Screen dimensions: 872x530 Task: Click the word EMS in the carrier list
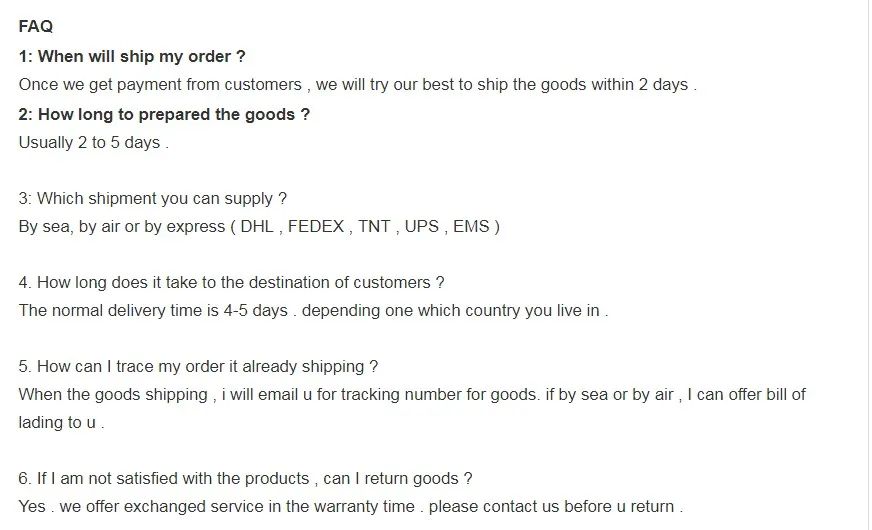click(x=471, y=226)
